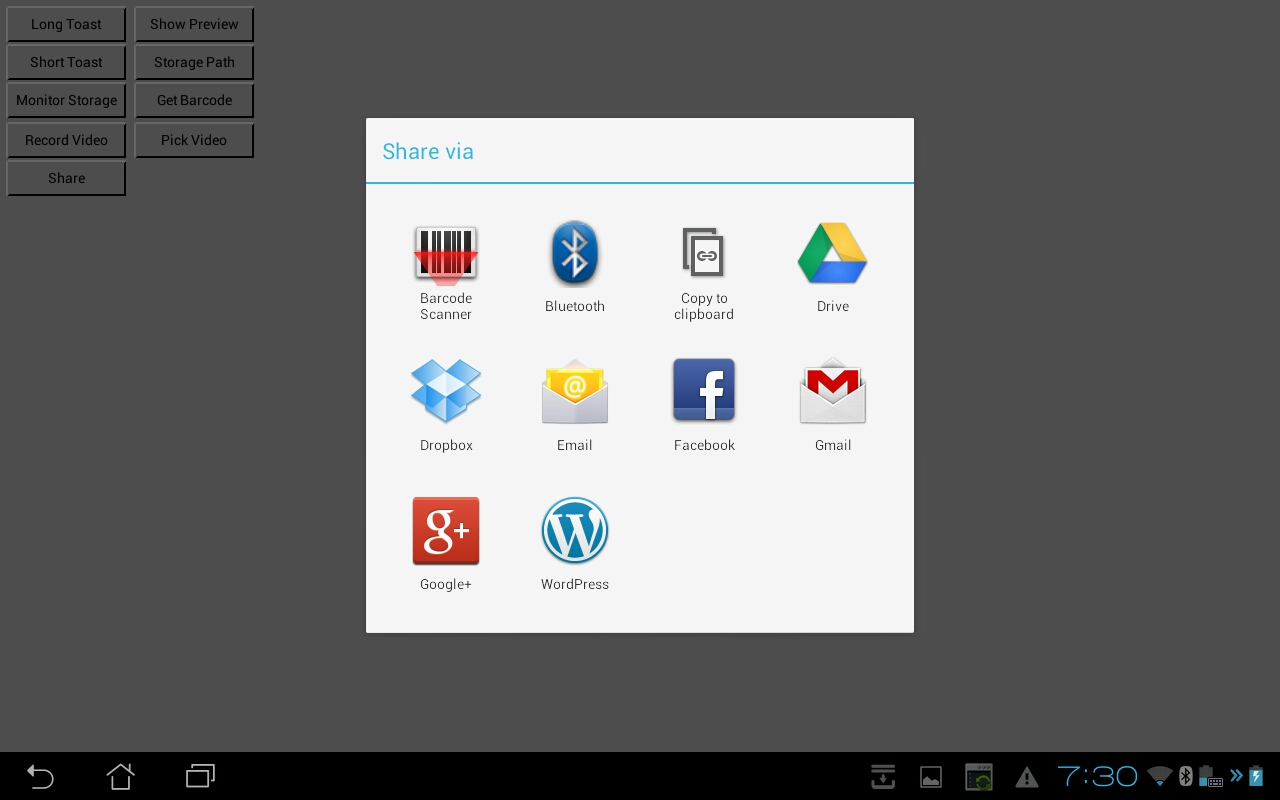Screen dimensions: 1280x800
Task: Tap the Short Toast button
Action: (x=66, y=62)
